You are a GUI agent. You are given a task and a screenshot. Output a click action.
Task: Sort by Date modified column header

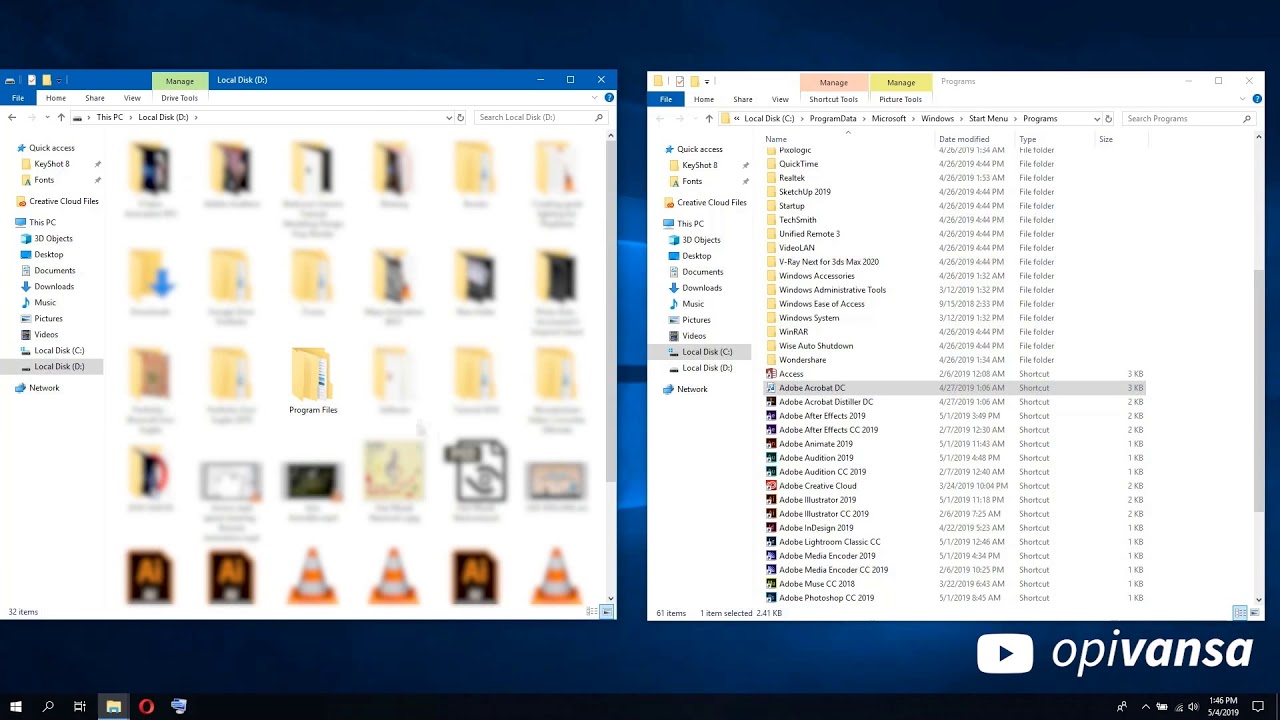[x=964, y=139]
